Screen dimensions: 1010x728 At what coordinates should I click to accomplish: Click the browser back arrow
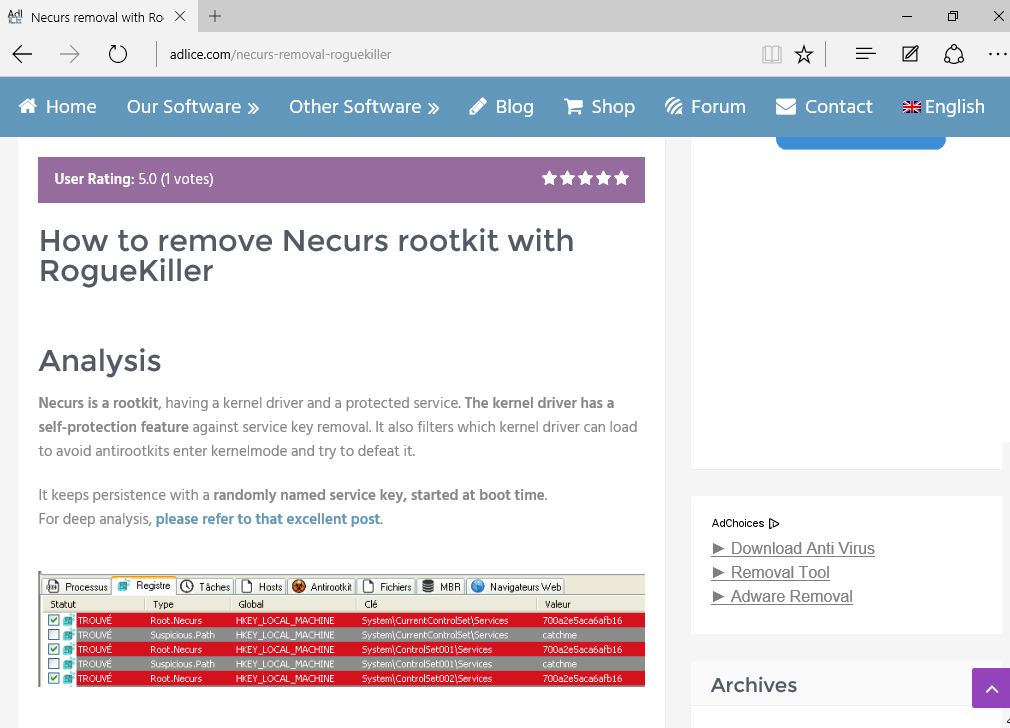click(x=22, y=54)
